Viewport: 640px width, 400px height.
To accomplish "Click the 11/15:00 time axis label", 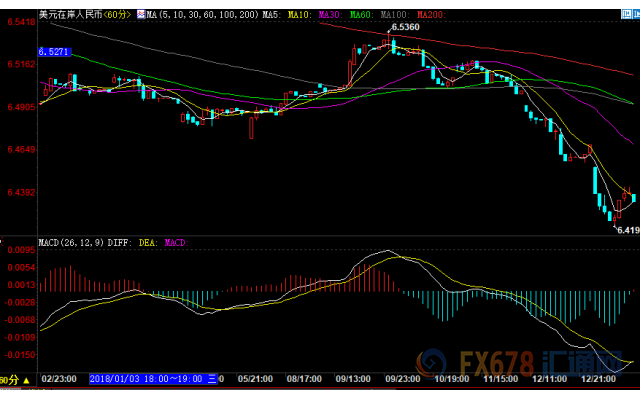I will click(x=500, y=379).
